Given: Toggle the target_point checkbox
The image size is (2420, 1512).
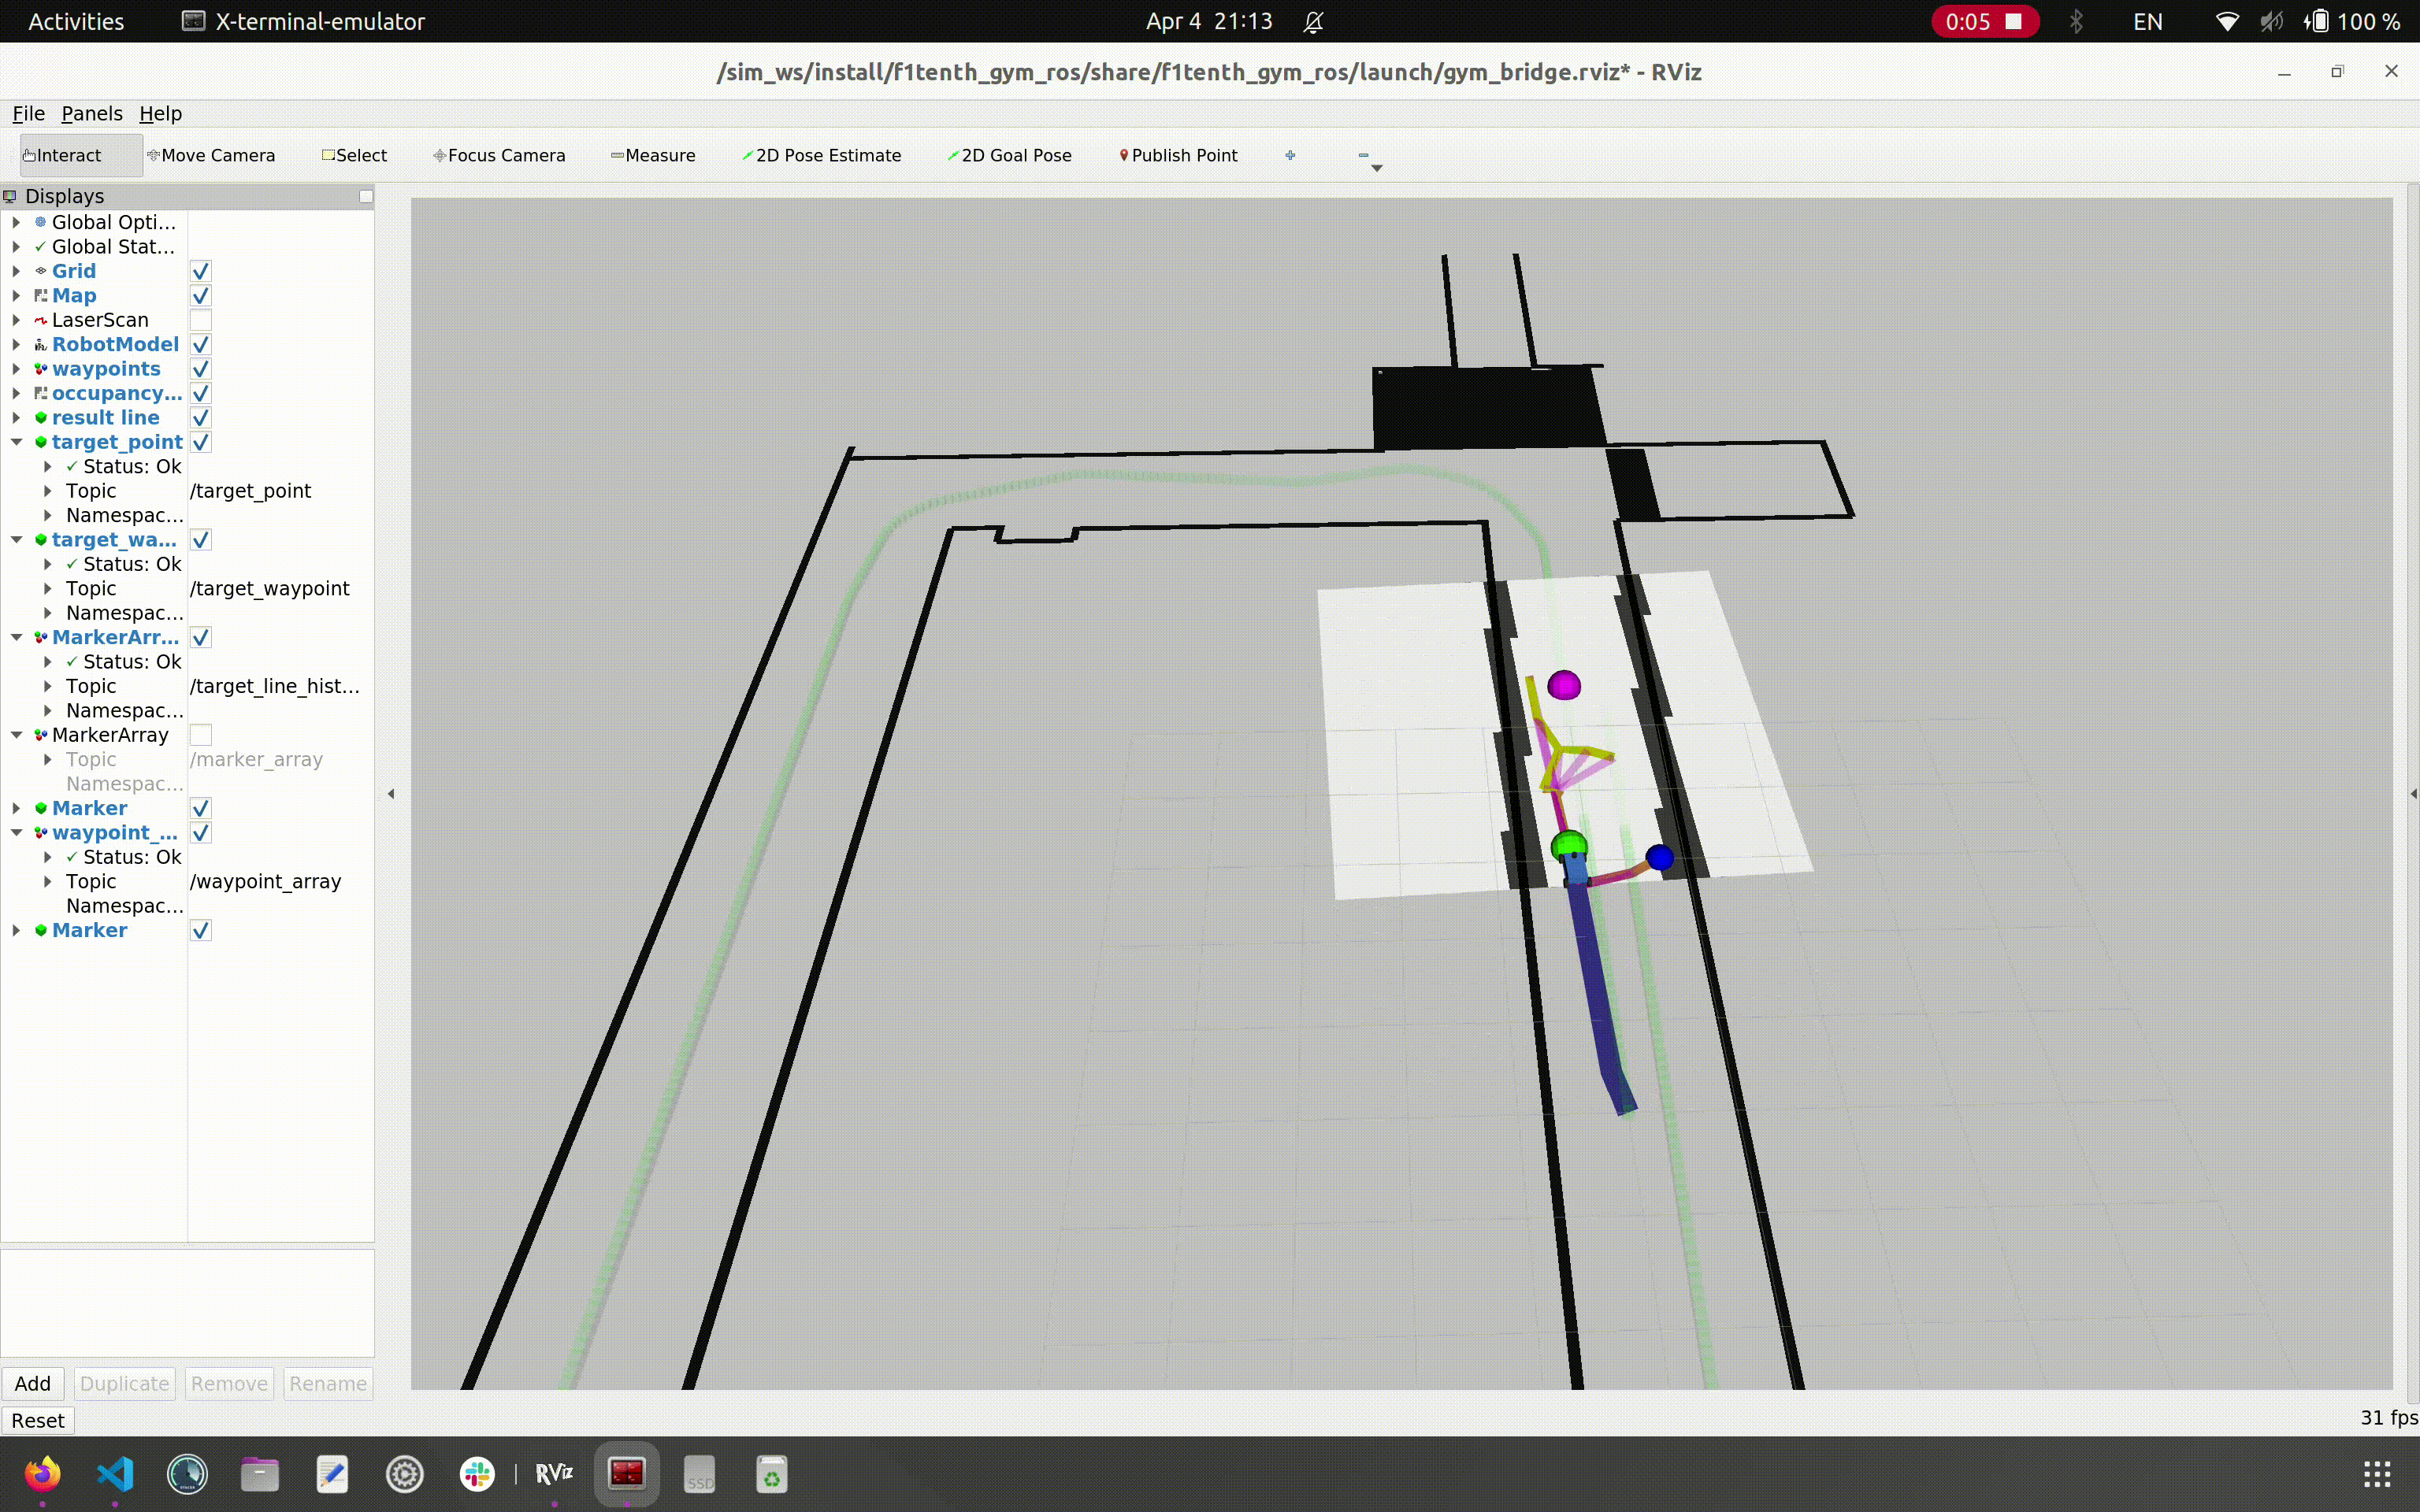Looking at the screenshot, I should tap(201, 442).
